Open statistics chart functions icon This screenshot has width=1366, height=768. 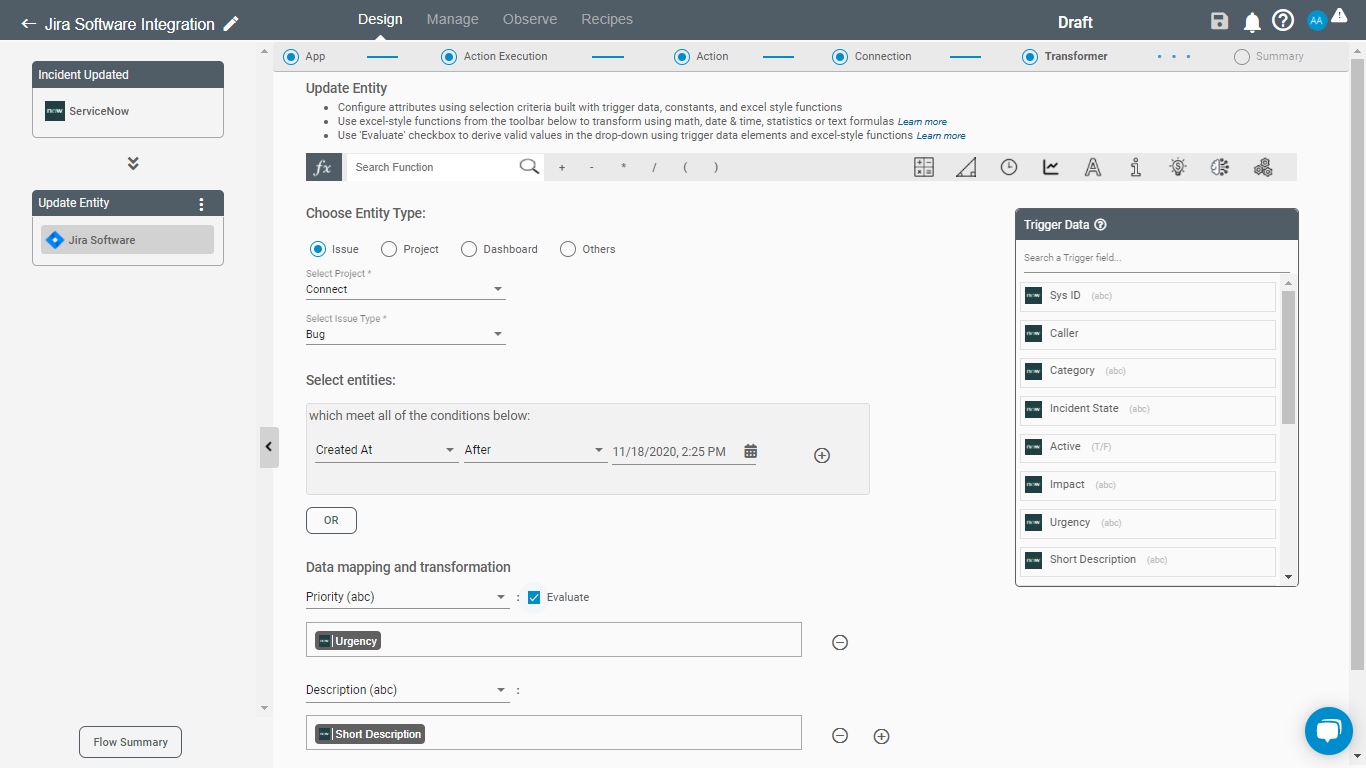(1051, 167)
